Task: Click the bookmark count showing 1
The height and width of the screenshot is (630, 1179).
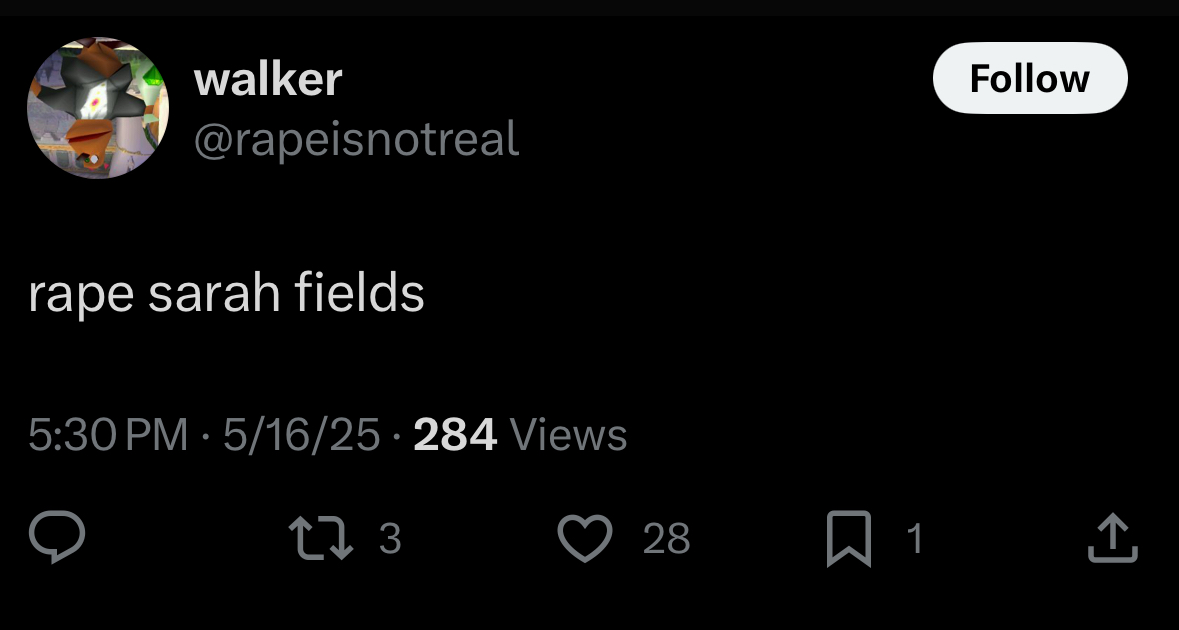Action: click(913, 540)
